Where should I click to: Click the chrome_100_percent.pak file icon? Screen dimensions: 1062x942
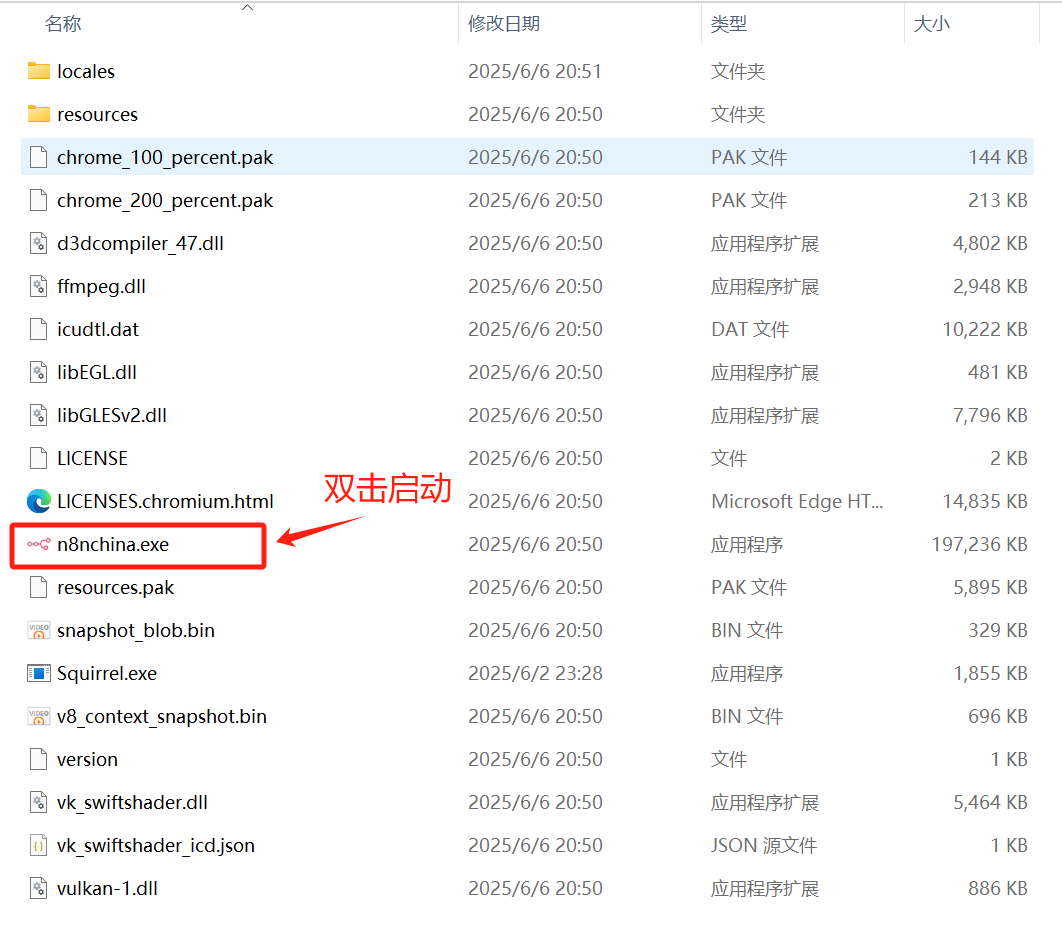tap(39, 157)
